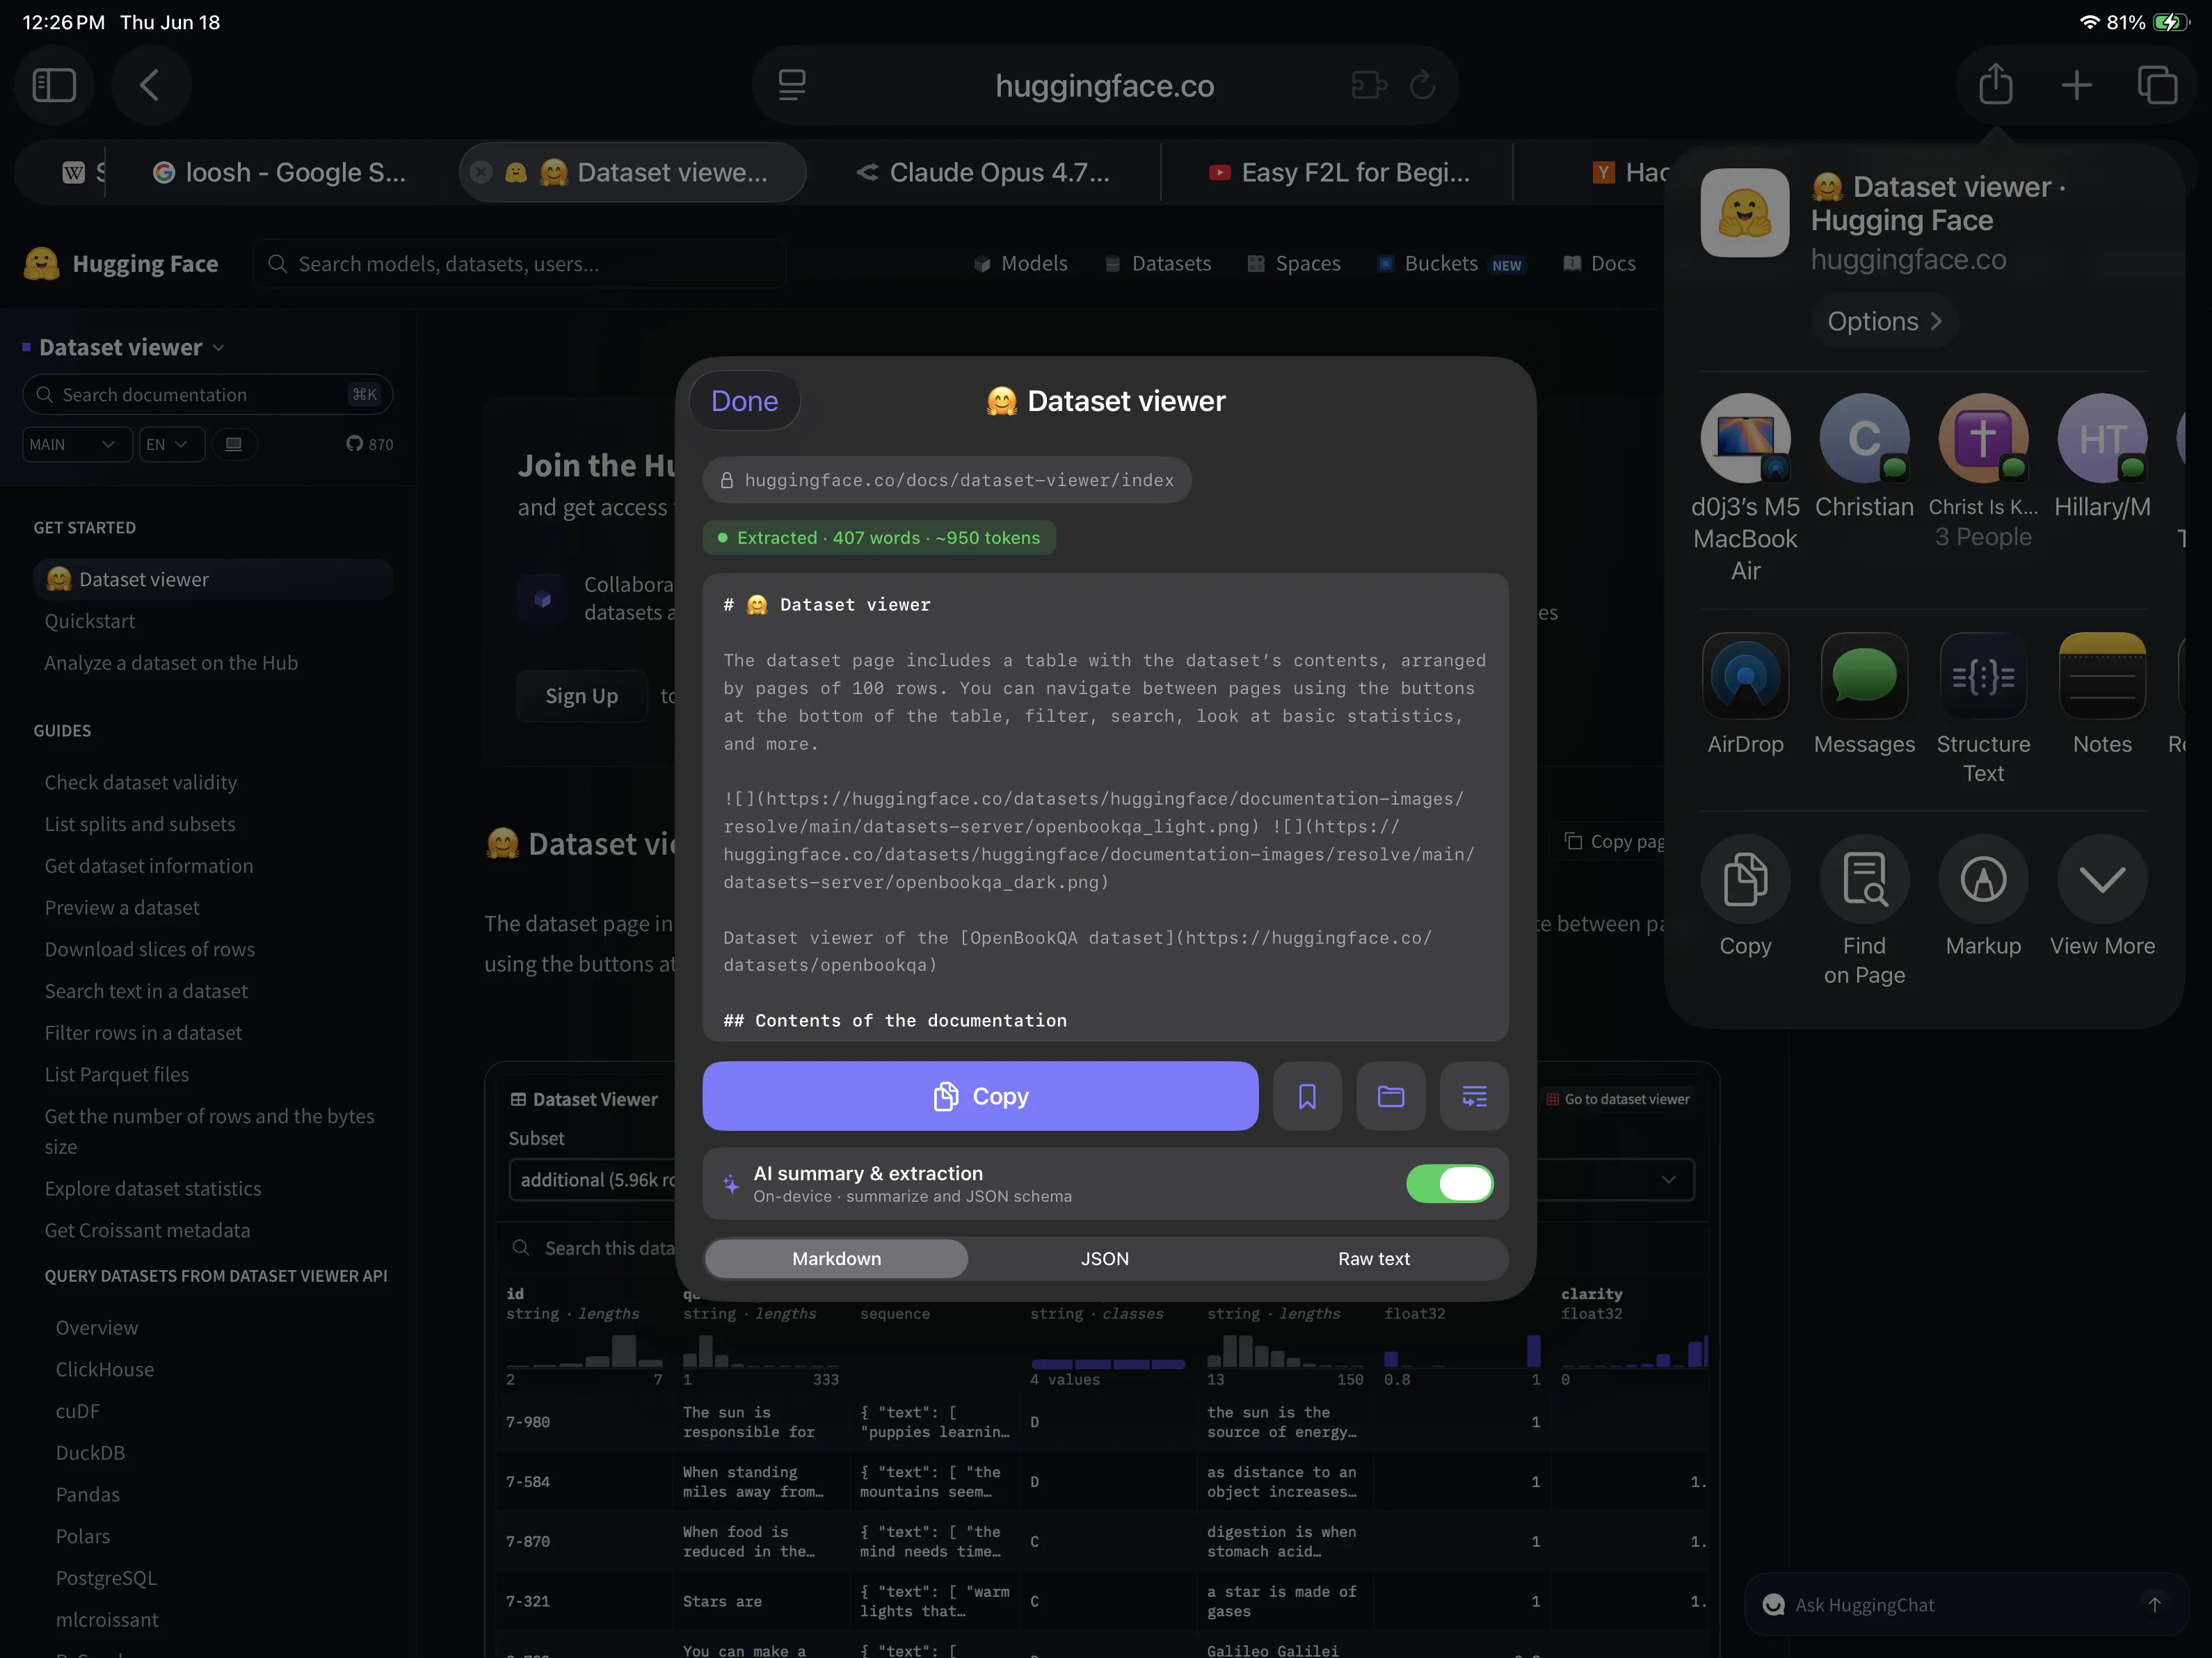
Task: Close the Dataset viewer tab
Action: coord(481,172)
